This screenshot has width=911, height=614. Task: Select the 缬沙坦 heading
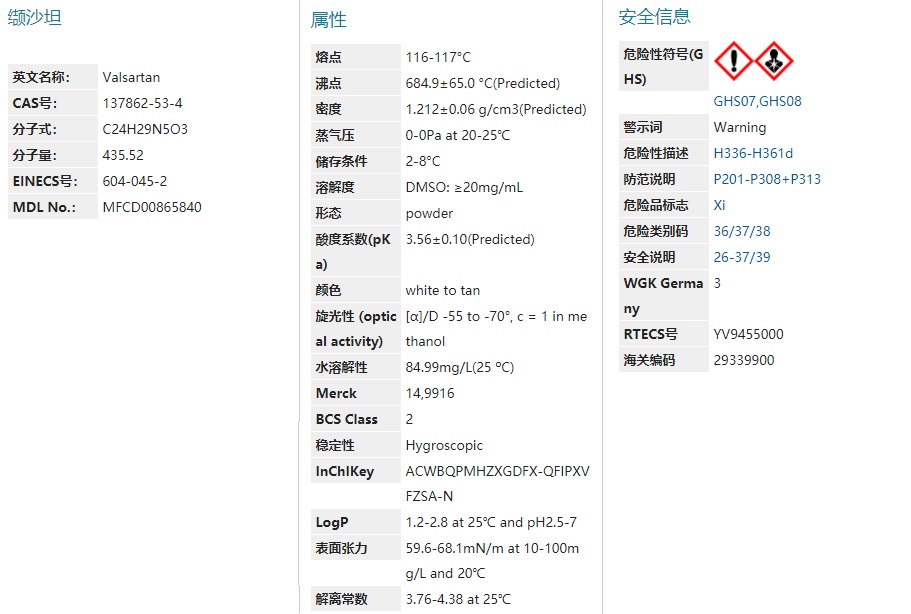34,17
